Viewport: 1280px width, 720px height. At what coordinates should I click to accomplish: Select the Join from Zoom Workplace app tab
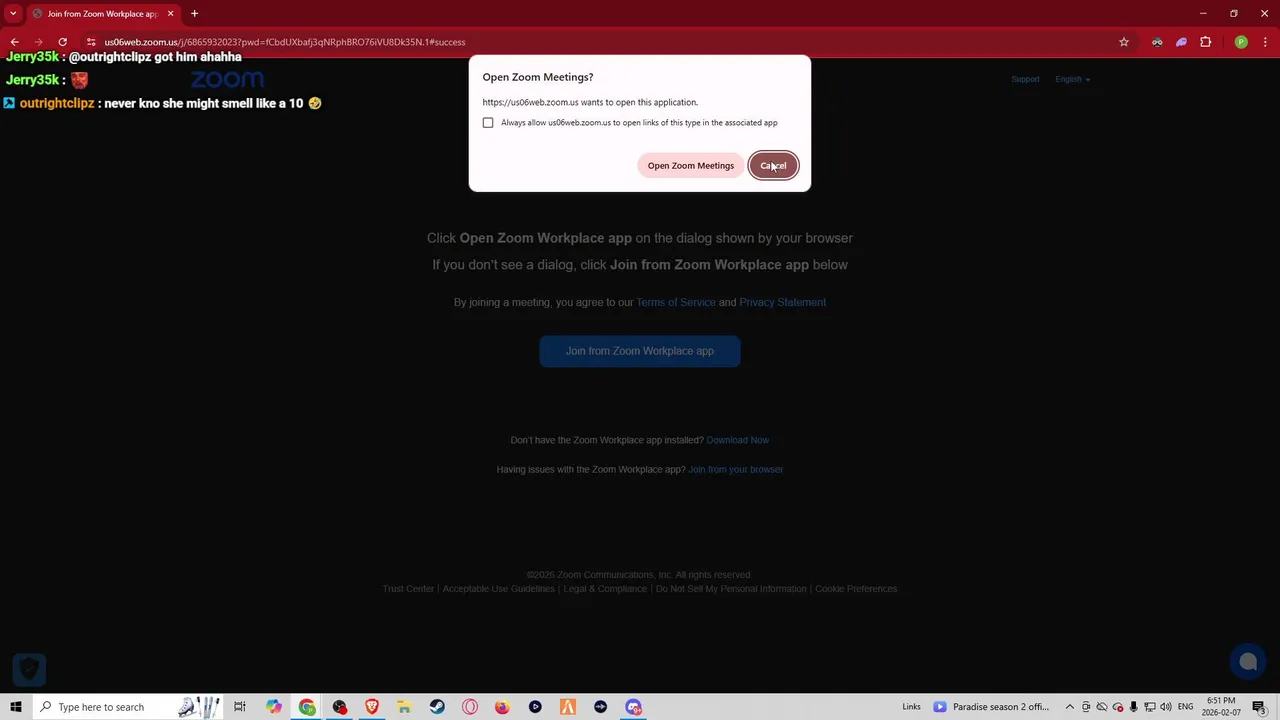click(x=102, y=14)
